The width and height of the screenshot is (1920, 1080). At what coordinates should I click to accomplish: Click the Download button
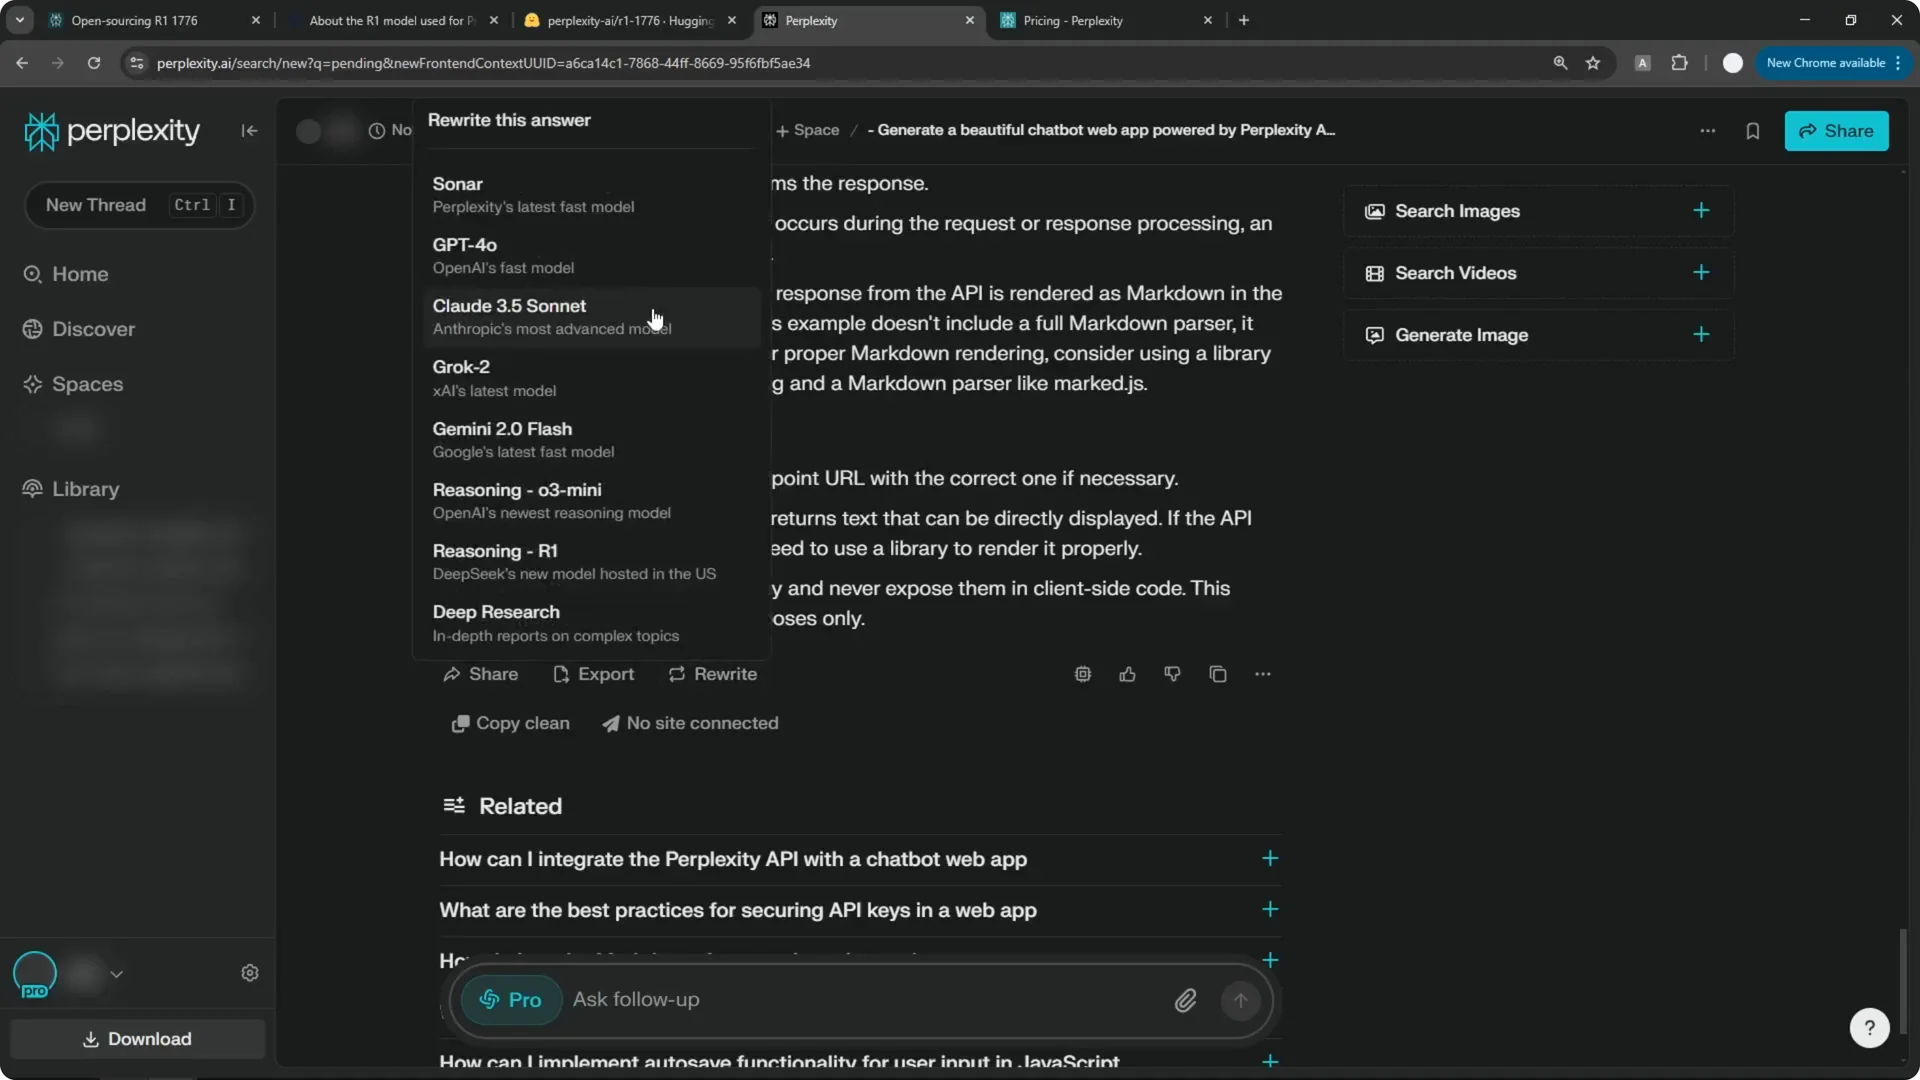137,1039
